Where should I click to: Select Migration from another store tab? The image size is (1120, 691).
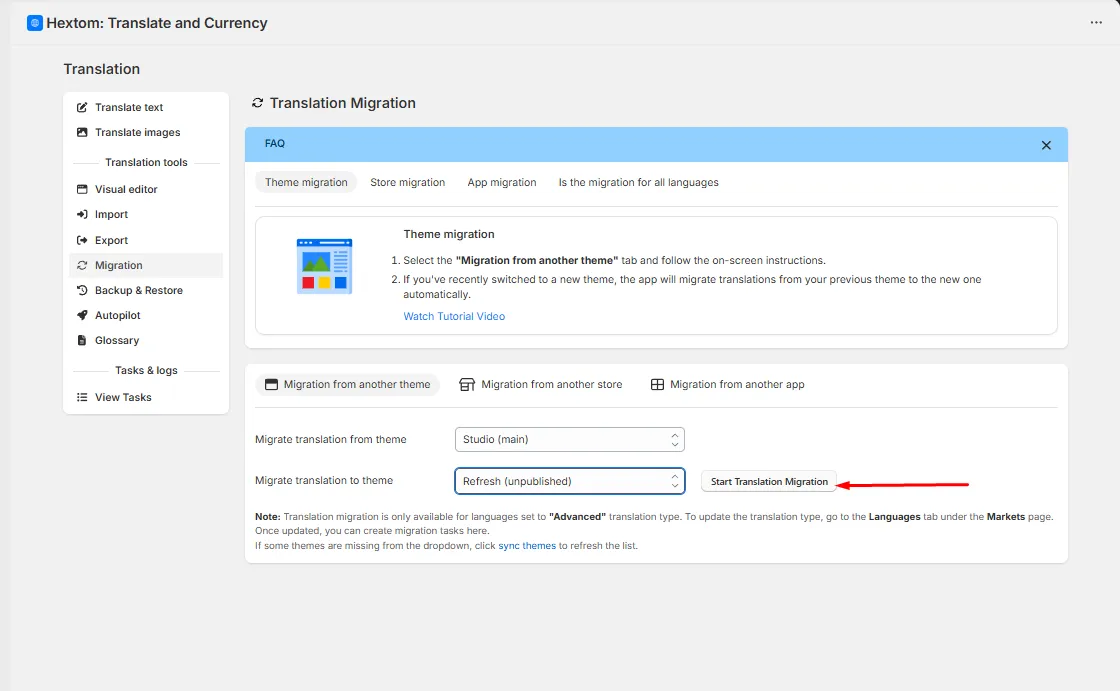tap(541, 384)
